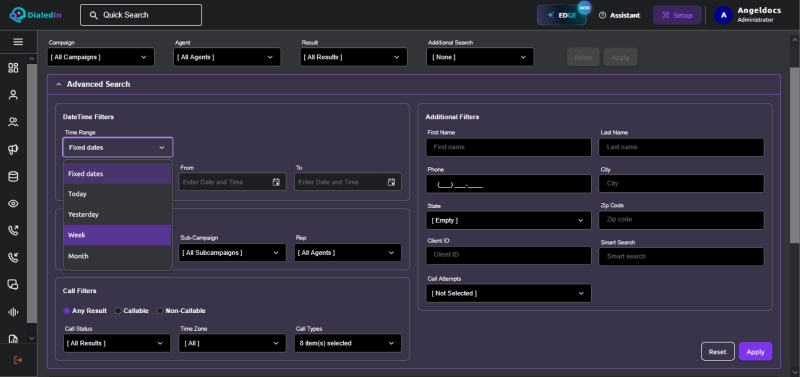The height and width of the screenshot is (377, 800).
Task: Focus the First Name field
Action: tap(509, 147)
